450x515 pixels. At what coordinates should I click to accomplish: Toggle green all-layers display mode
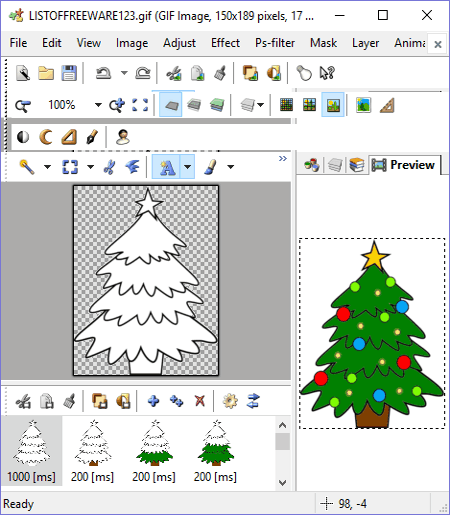[217, 105]
